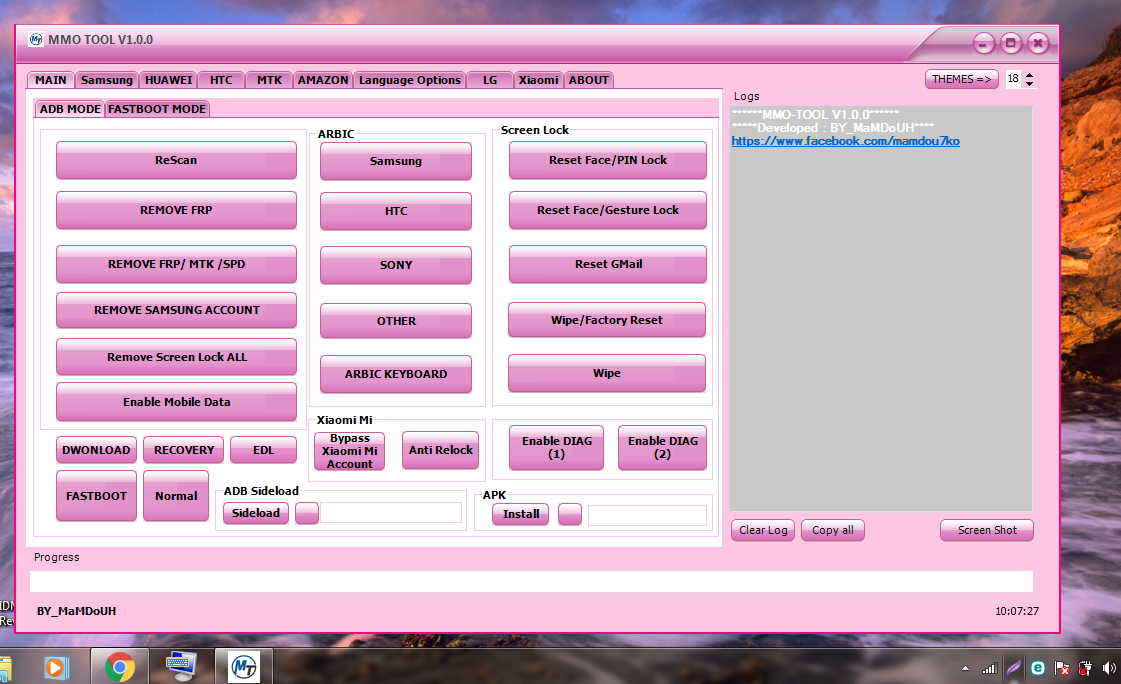This screenshot has width=1121, height=684.
Task: Click the SONY button
Action: click(395, 264)
